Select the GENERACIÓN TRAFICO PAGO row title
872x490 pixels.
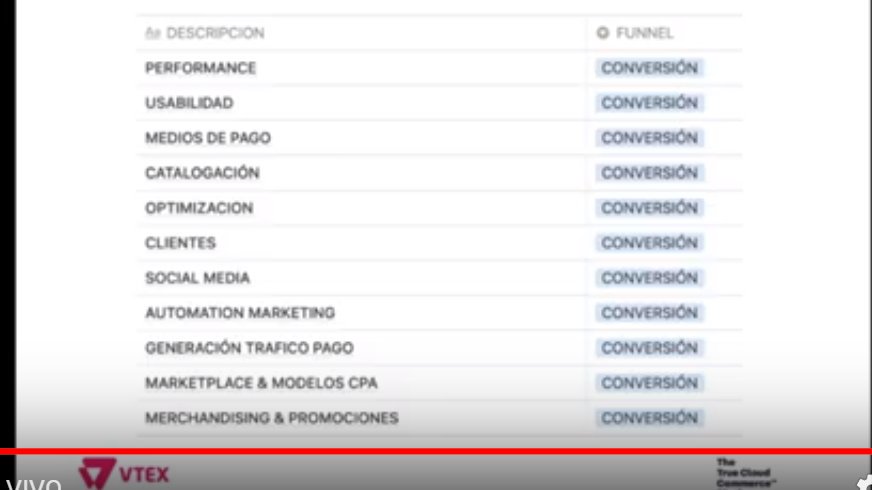(x=249, y=348)
